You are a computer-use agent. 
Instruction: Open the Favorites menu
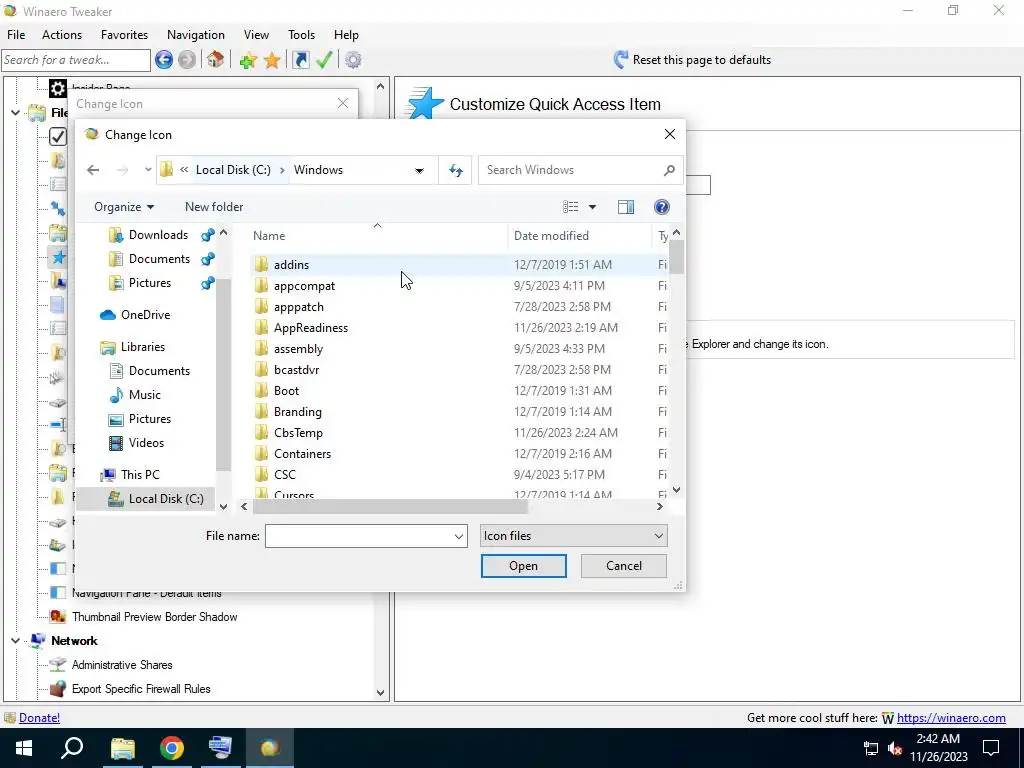(124, 35)
